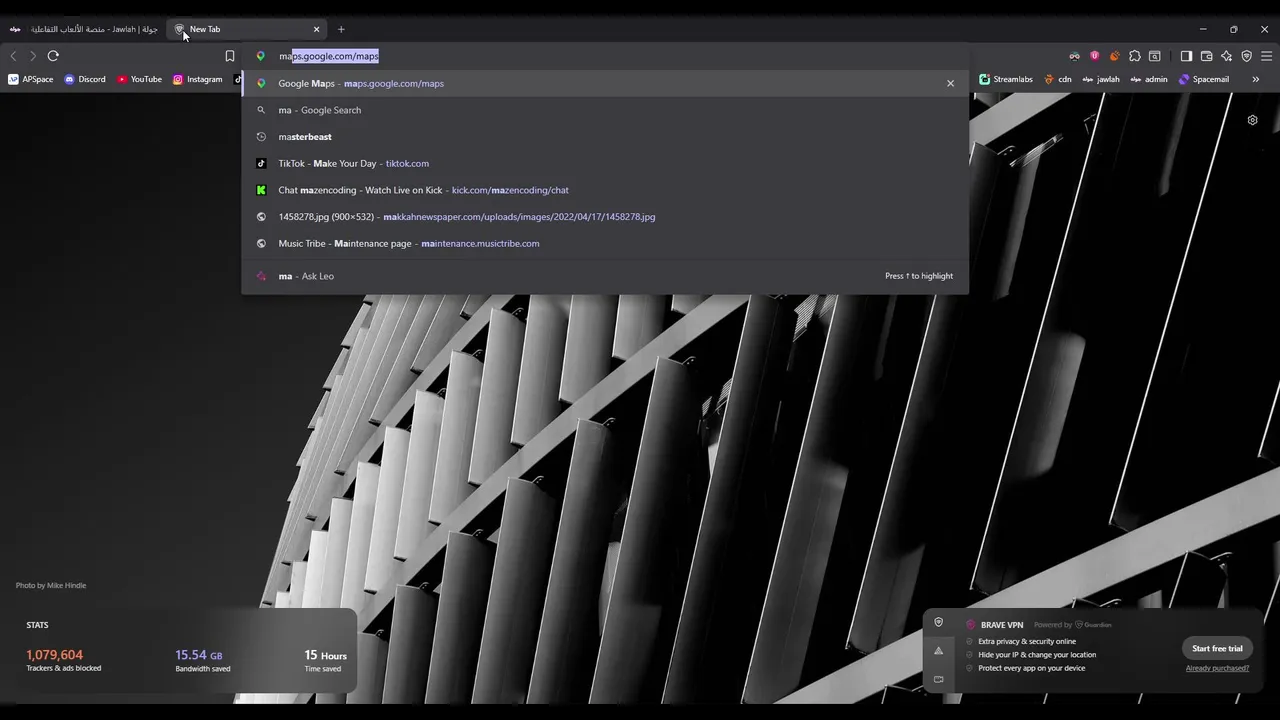Viewport: 1280px width, 720px height.
Task: Select Music Tribe Maintenance page suggestion
Action: point(604,243)
